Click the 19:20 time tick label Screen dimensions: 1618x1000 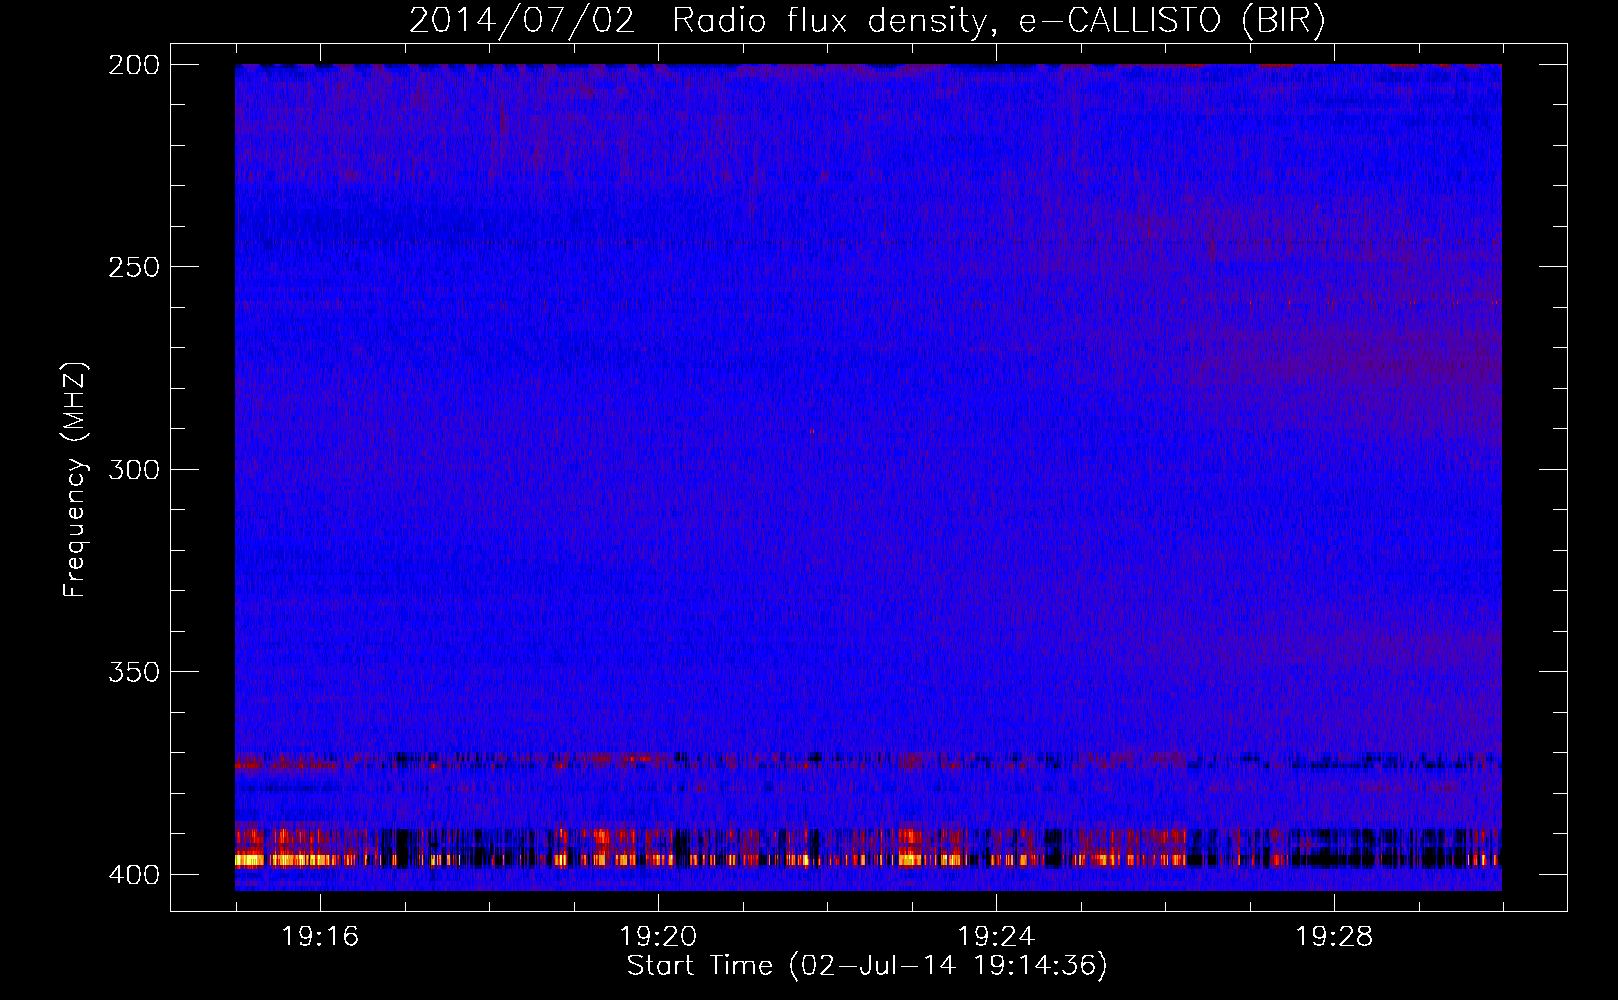(x=658, y=937)
